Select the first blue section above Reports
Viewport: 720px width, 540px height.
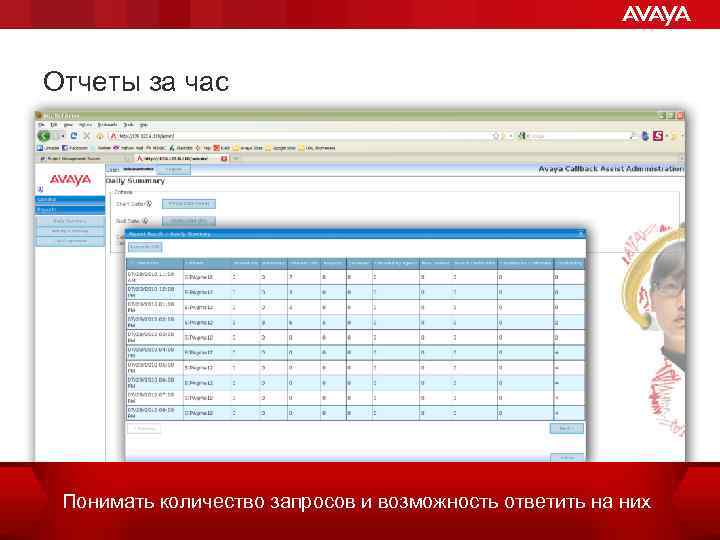click(x=70, y=199)
